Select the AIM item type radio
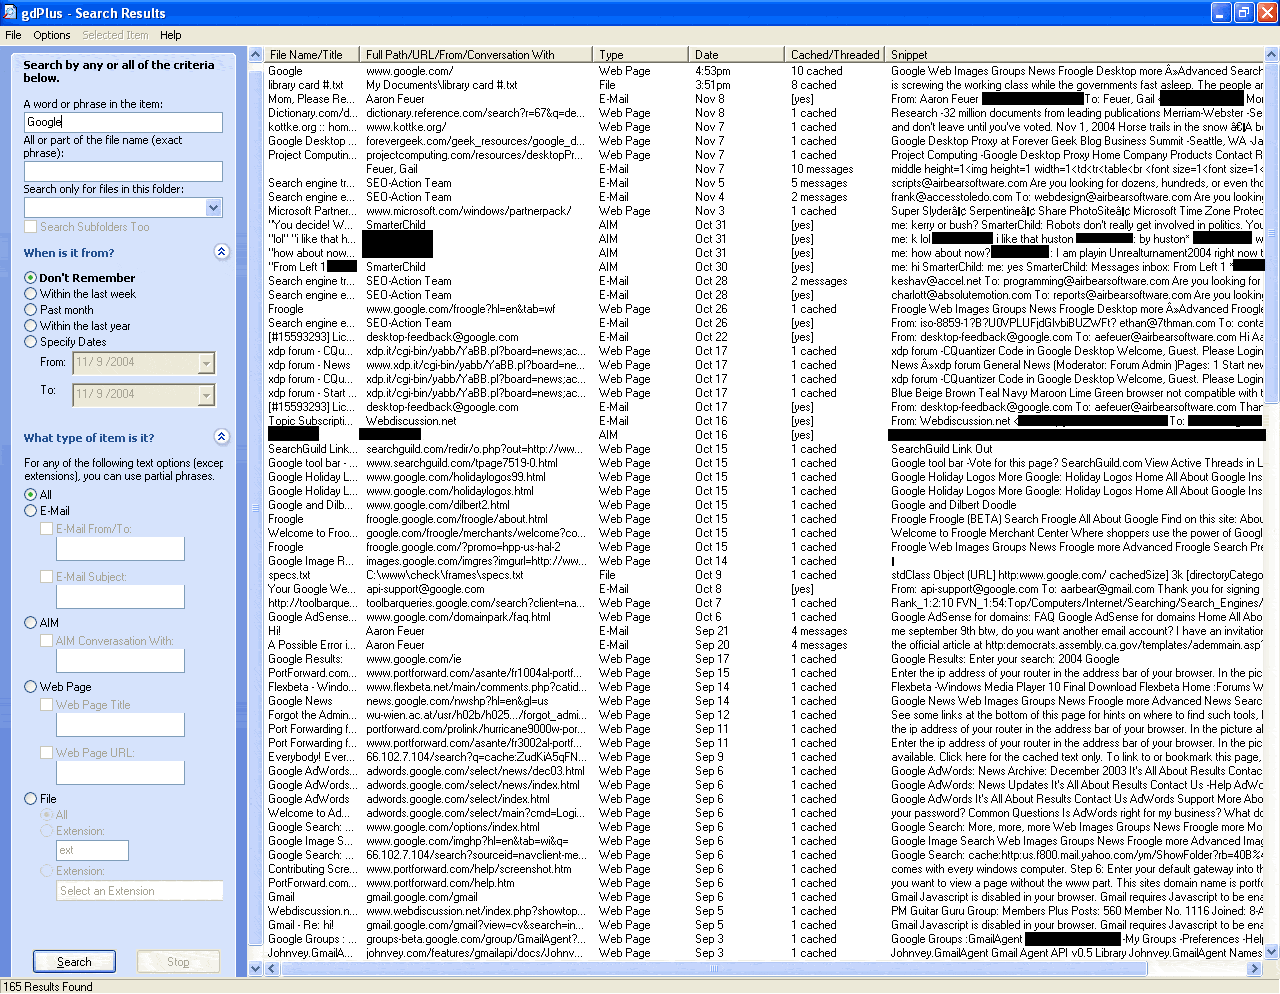The image size is (1280, 994). click(30, 623)
